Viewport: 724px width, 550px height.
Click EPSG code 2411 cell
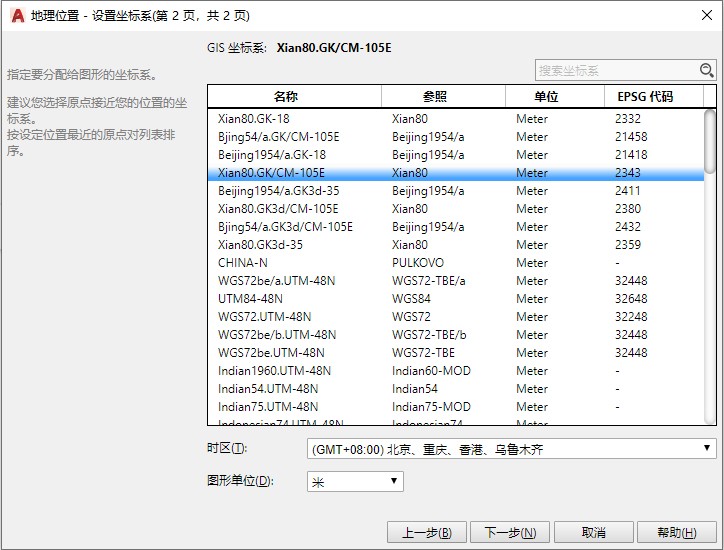tap(627, 191)
